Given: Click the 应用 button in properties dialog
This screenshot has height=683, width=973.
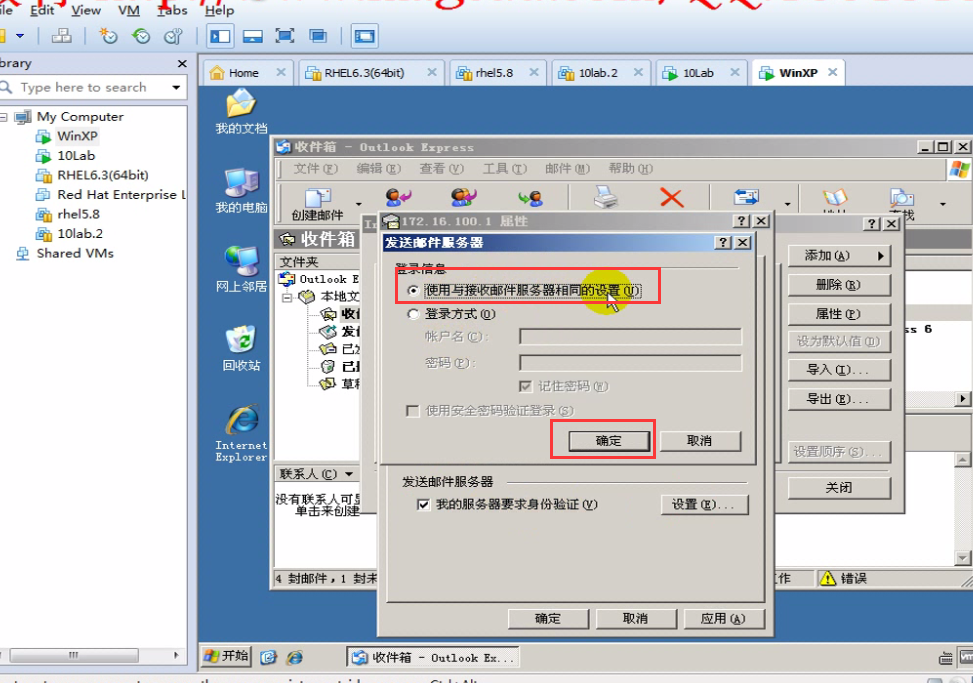Looking at the screenshot, I should point(724,618).
